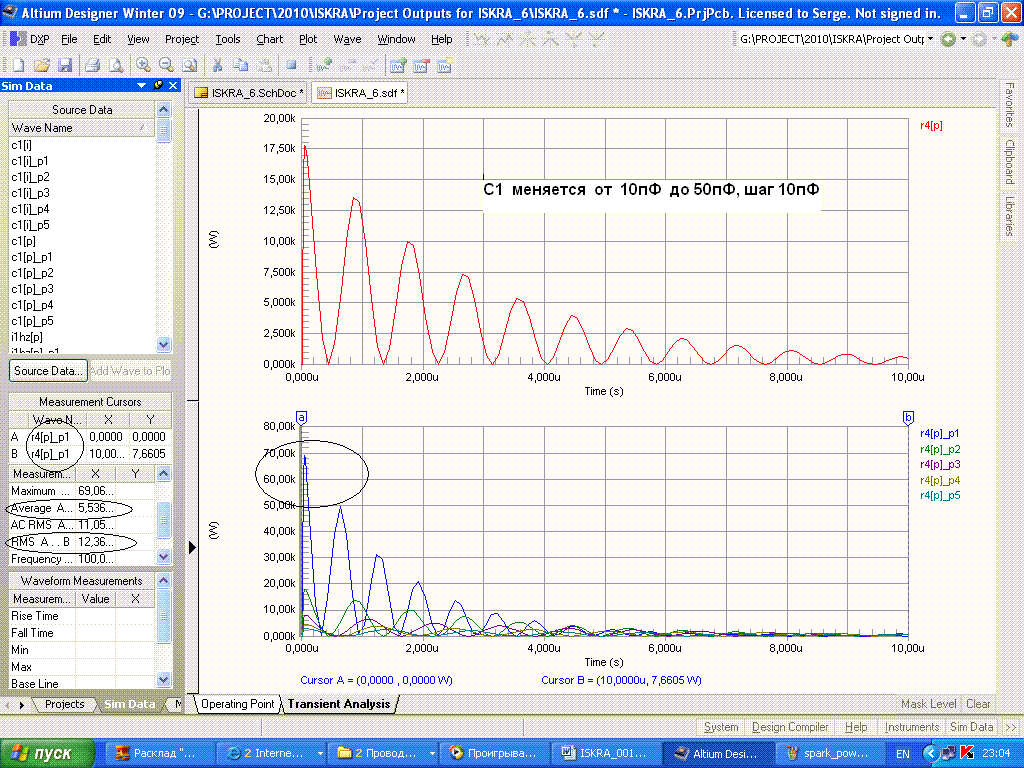Open the File menu
The width and height of the screenshot is (1024, 768).
pyautogui.click(x=69, y=39)
